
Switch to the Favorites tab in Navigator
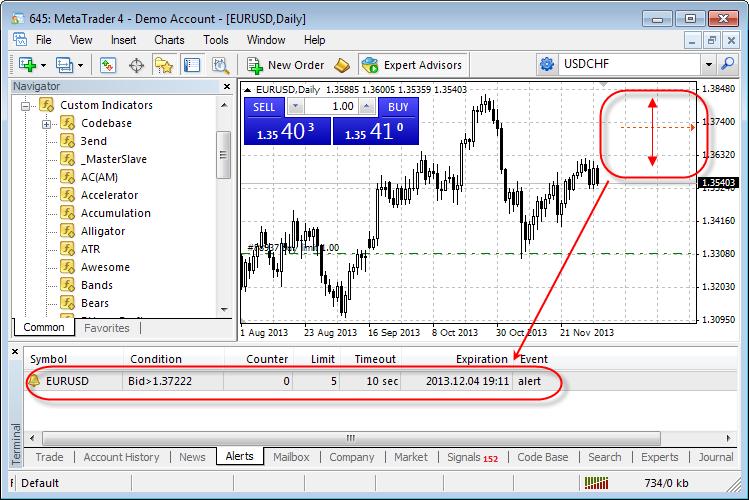(107, 328)
